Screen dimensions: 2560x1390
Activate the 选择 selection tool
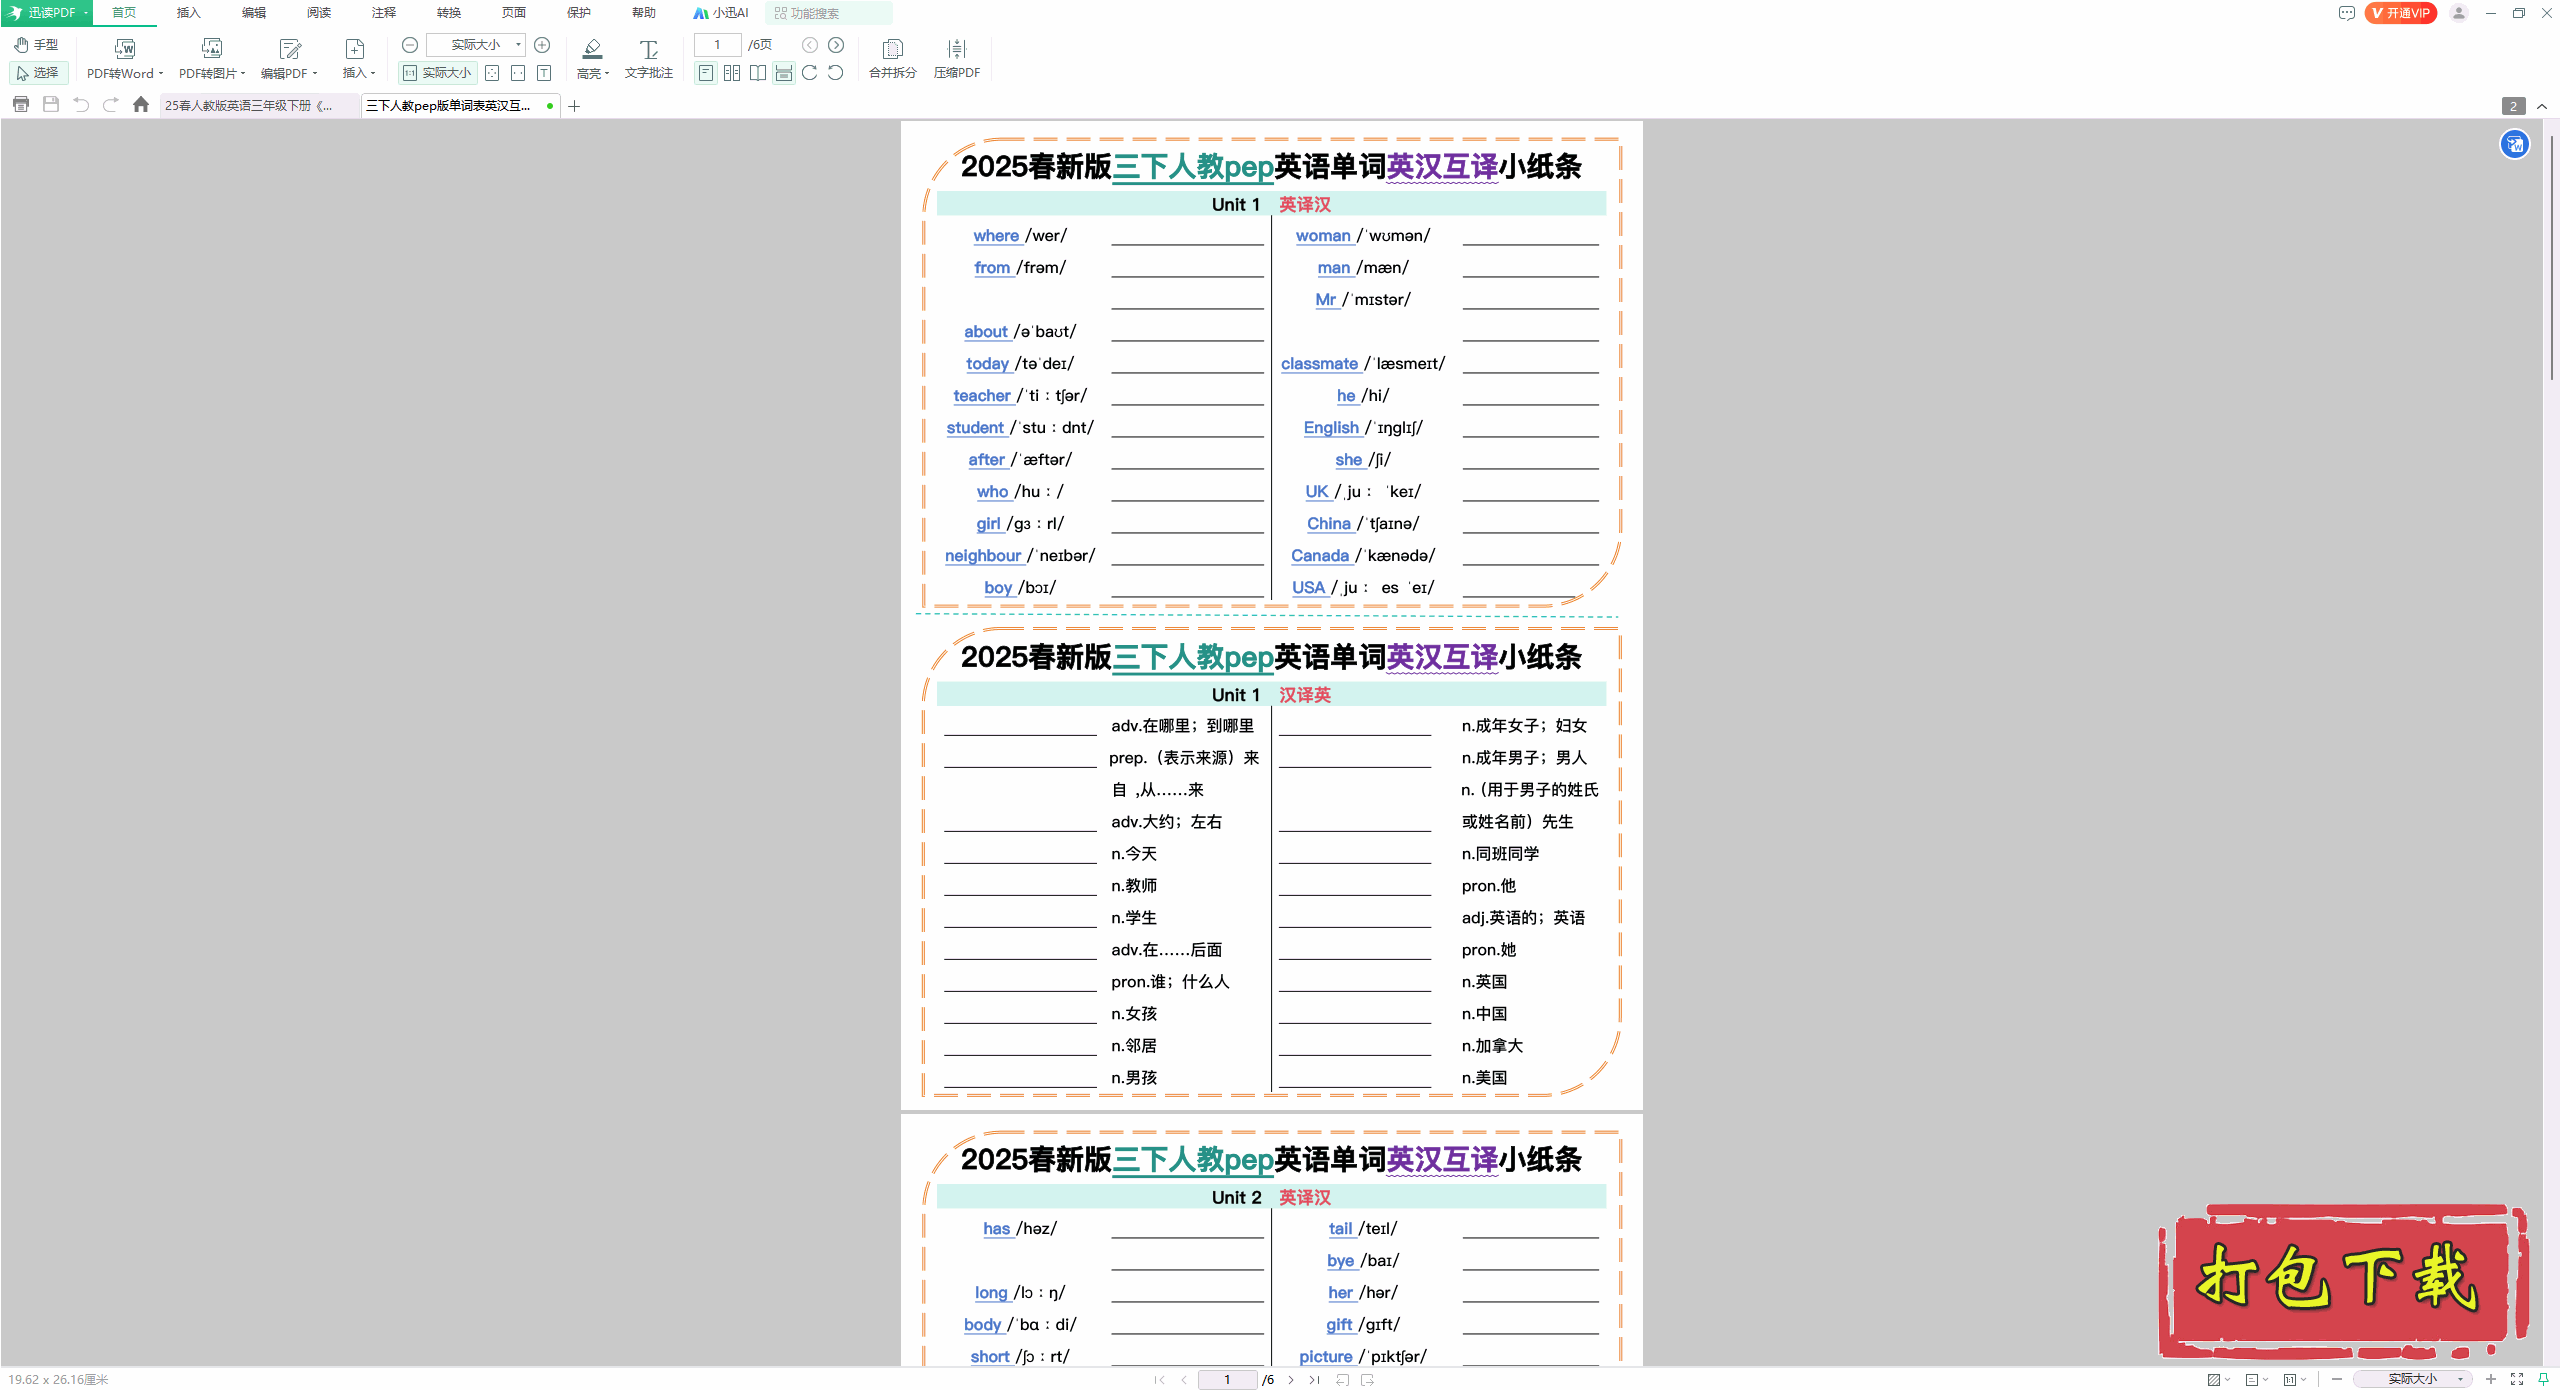38,73
